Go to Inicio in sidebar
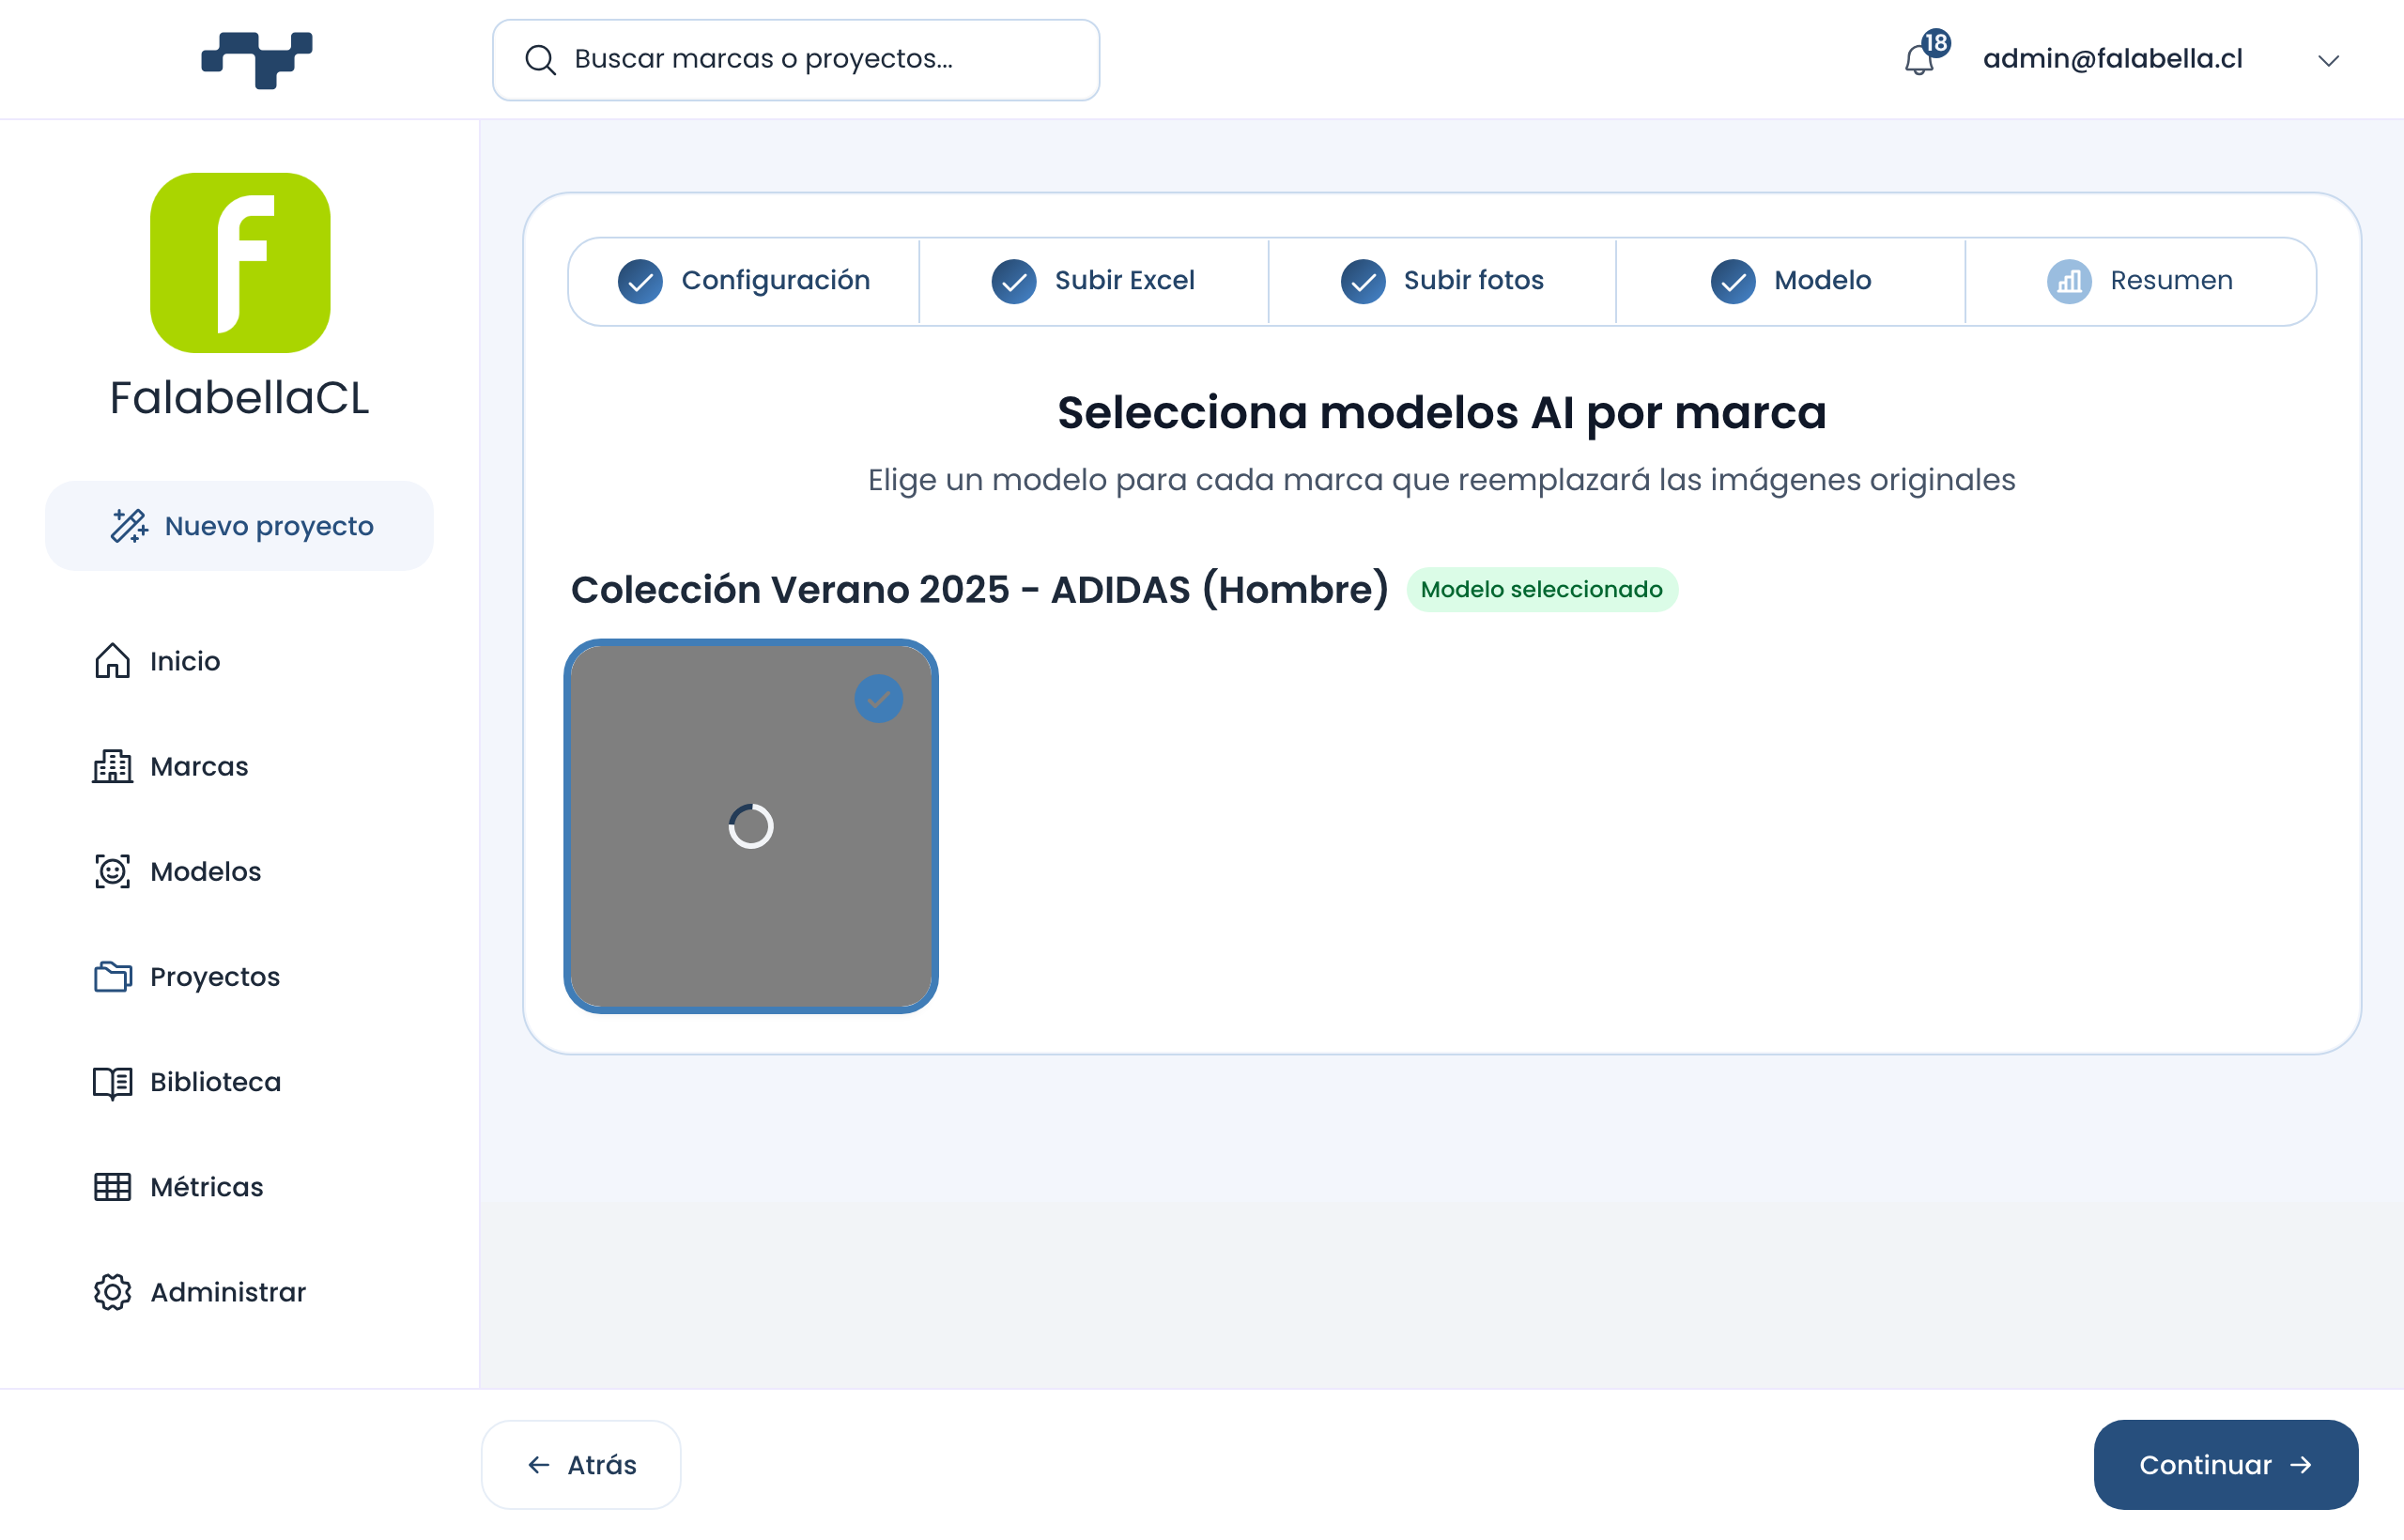 [185, 661]
